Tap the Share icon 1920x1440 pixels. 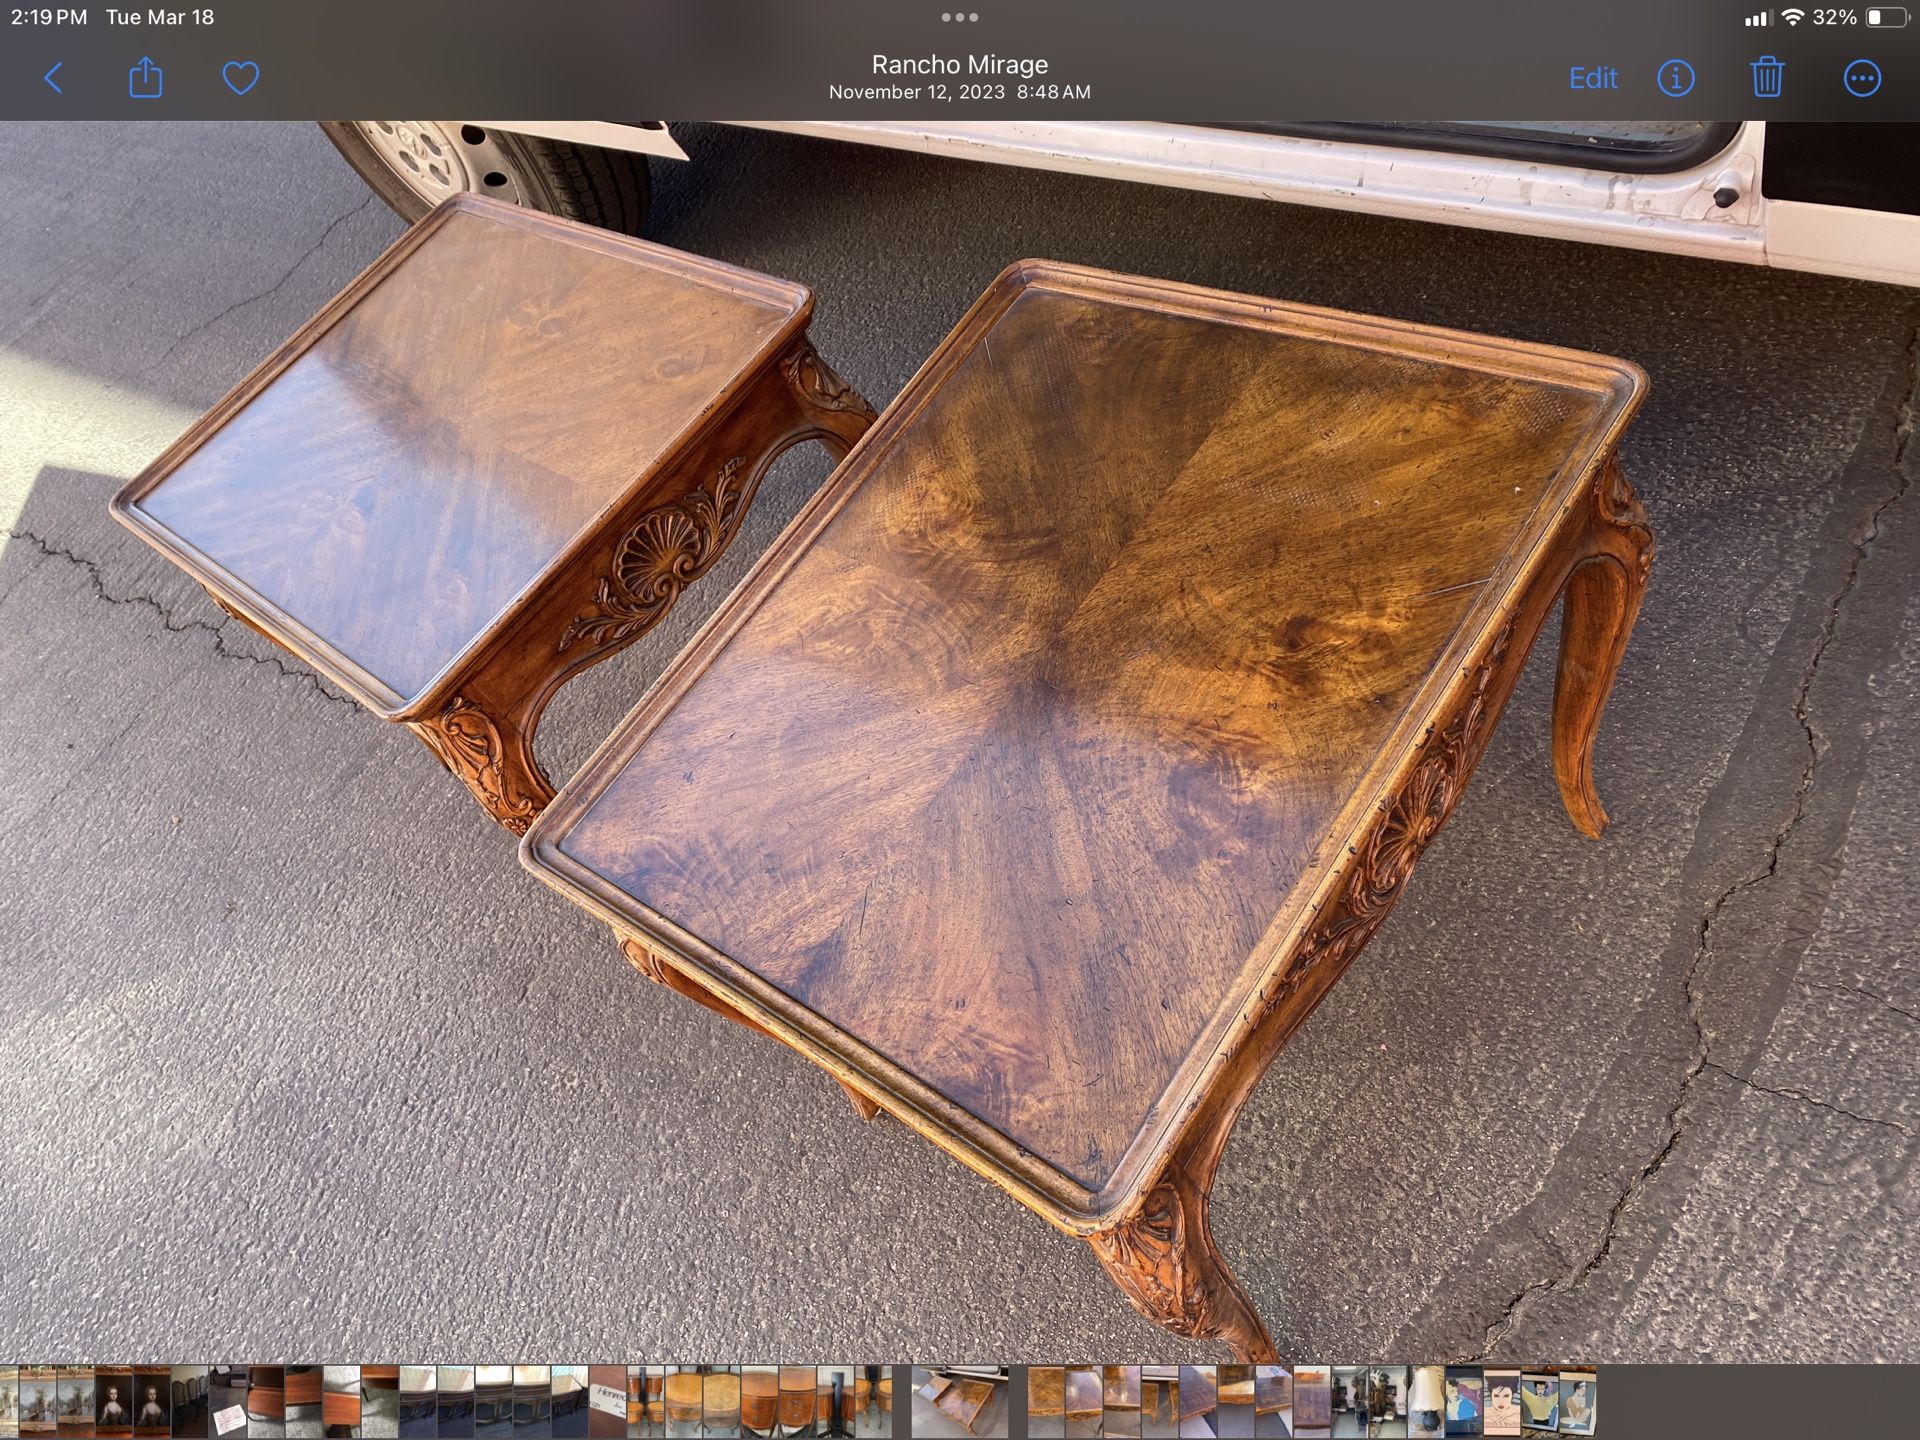146,78
